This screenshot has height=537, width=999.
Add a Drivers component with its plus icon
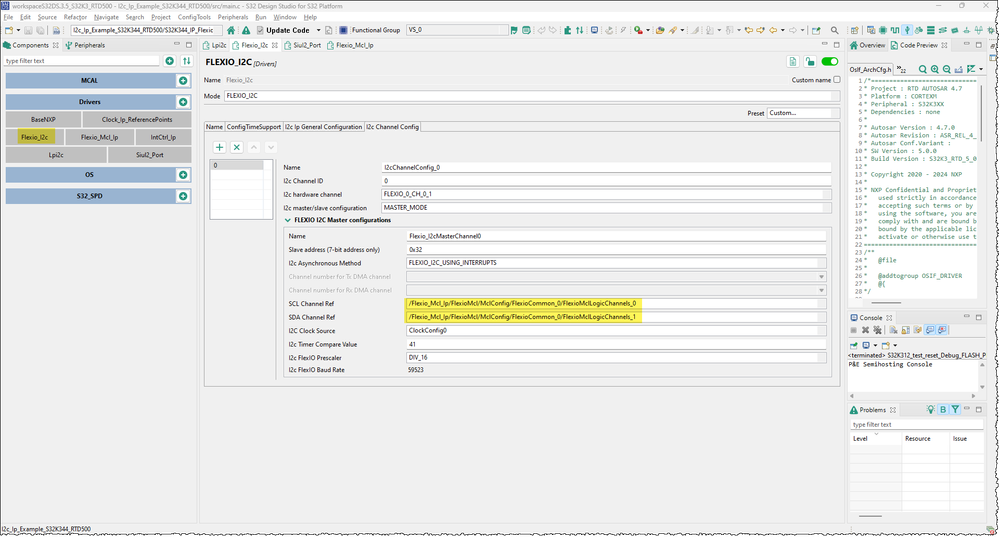(183, 102)
